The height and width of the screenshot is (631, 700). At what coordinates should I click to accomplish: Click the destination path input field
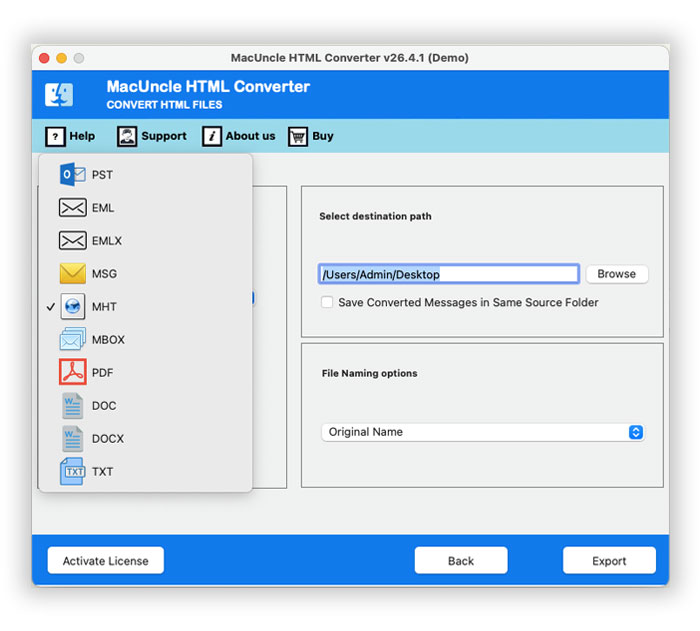[449, 274]
